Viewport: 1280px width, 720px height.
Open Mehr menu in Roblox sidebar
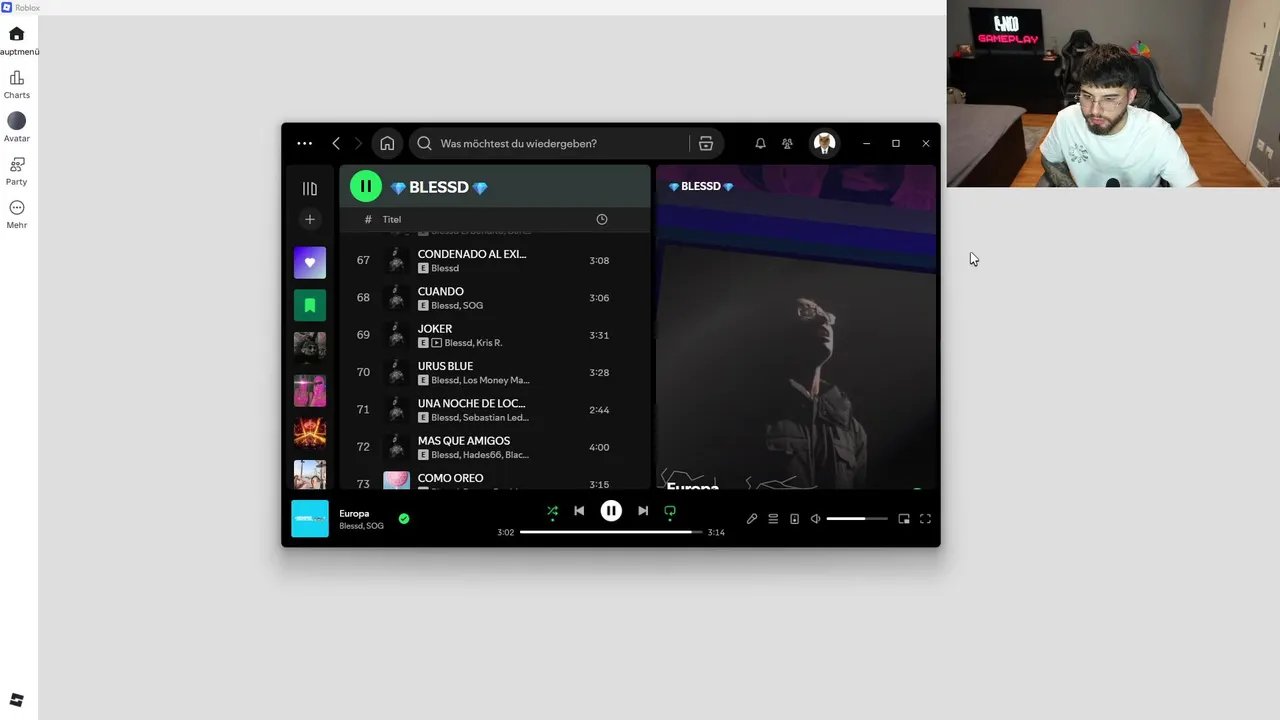16,208
